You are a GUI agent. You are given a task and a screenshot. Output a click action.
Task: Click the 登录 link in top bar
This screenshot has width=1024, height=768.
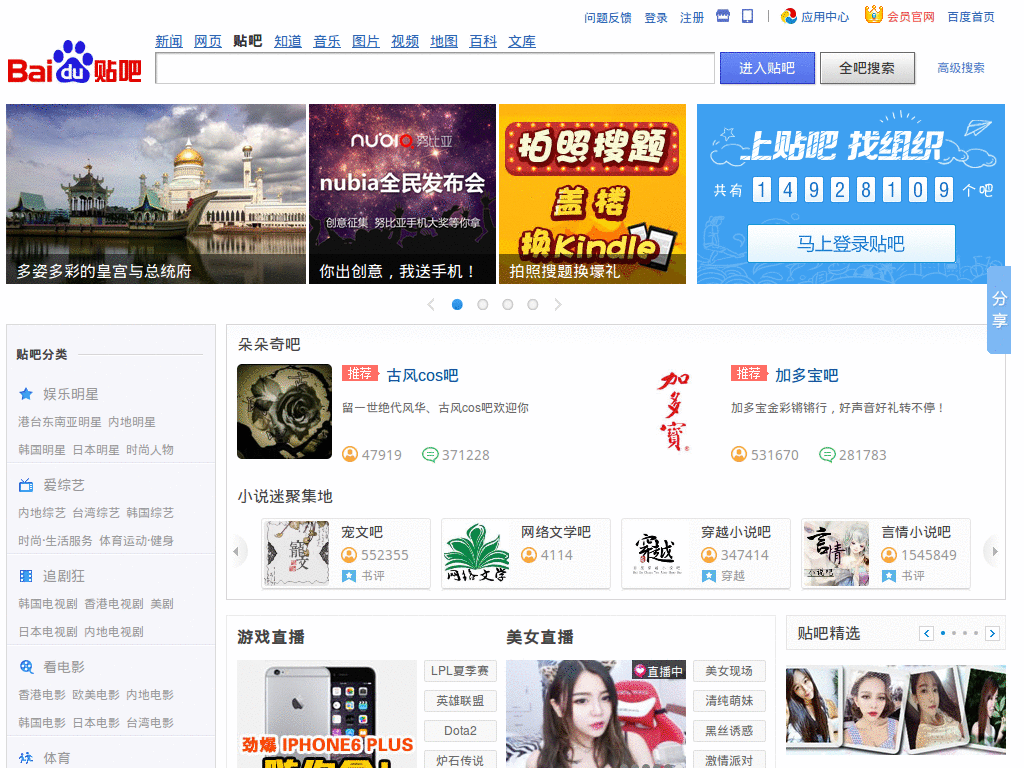656,18
